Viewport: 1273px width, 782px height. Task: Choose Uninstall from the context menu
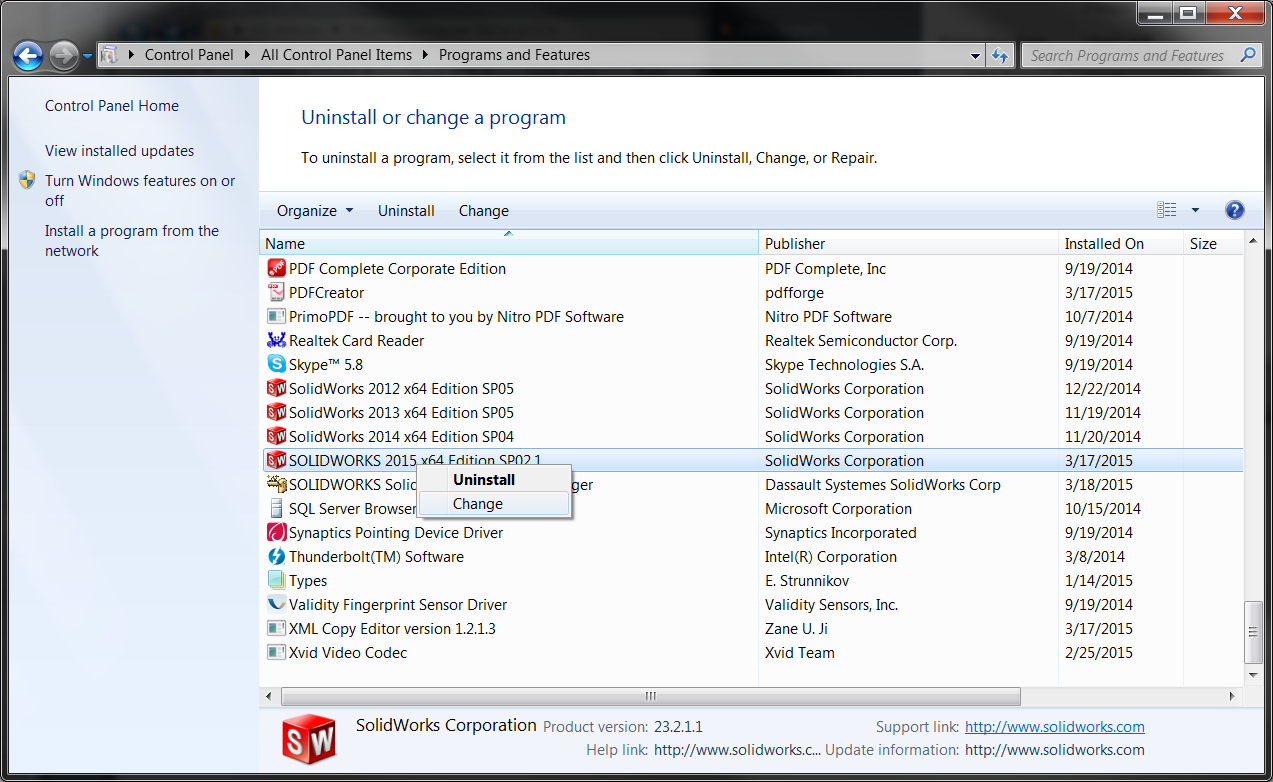click(x=484, y=479)
